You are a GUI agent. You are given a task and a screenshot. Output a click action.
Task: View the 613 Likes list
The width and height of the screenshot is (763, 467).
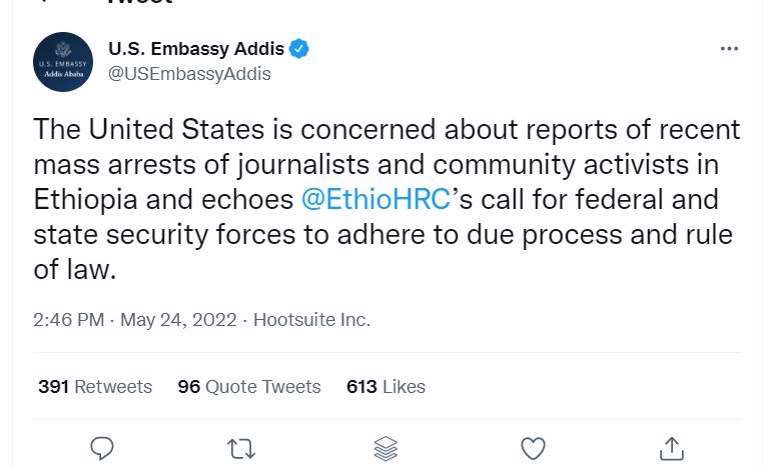click(386, 387)
